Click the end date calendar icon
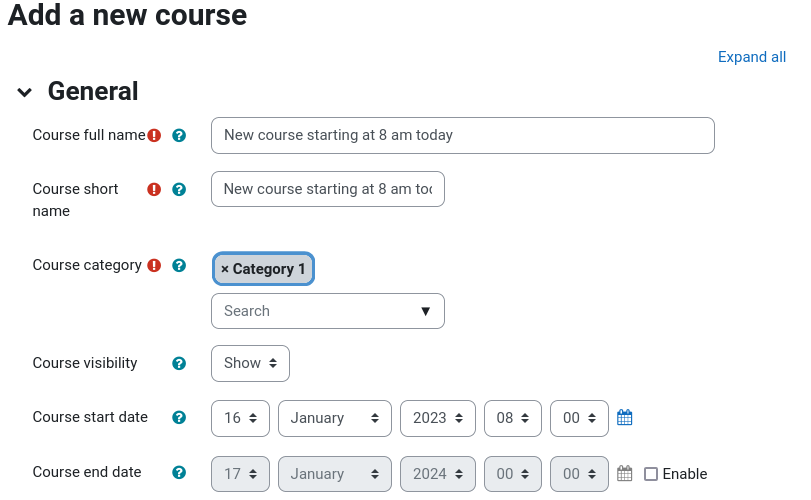The image size is (811, 500). [624, 473]
